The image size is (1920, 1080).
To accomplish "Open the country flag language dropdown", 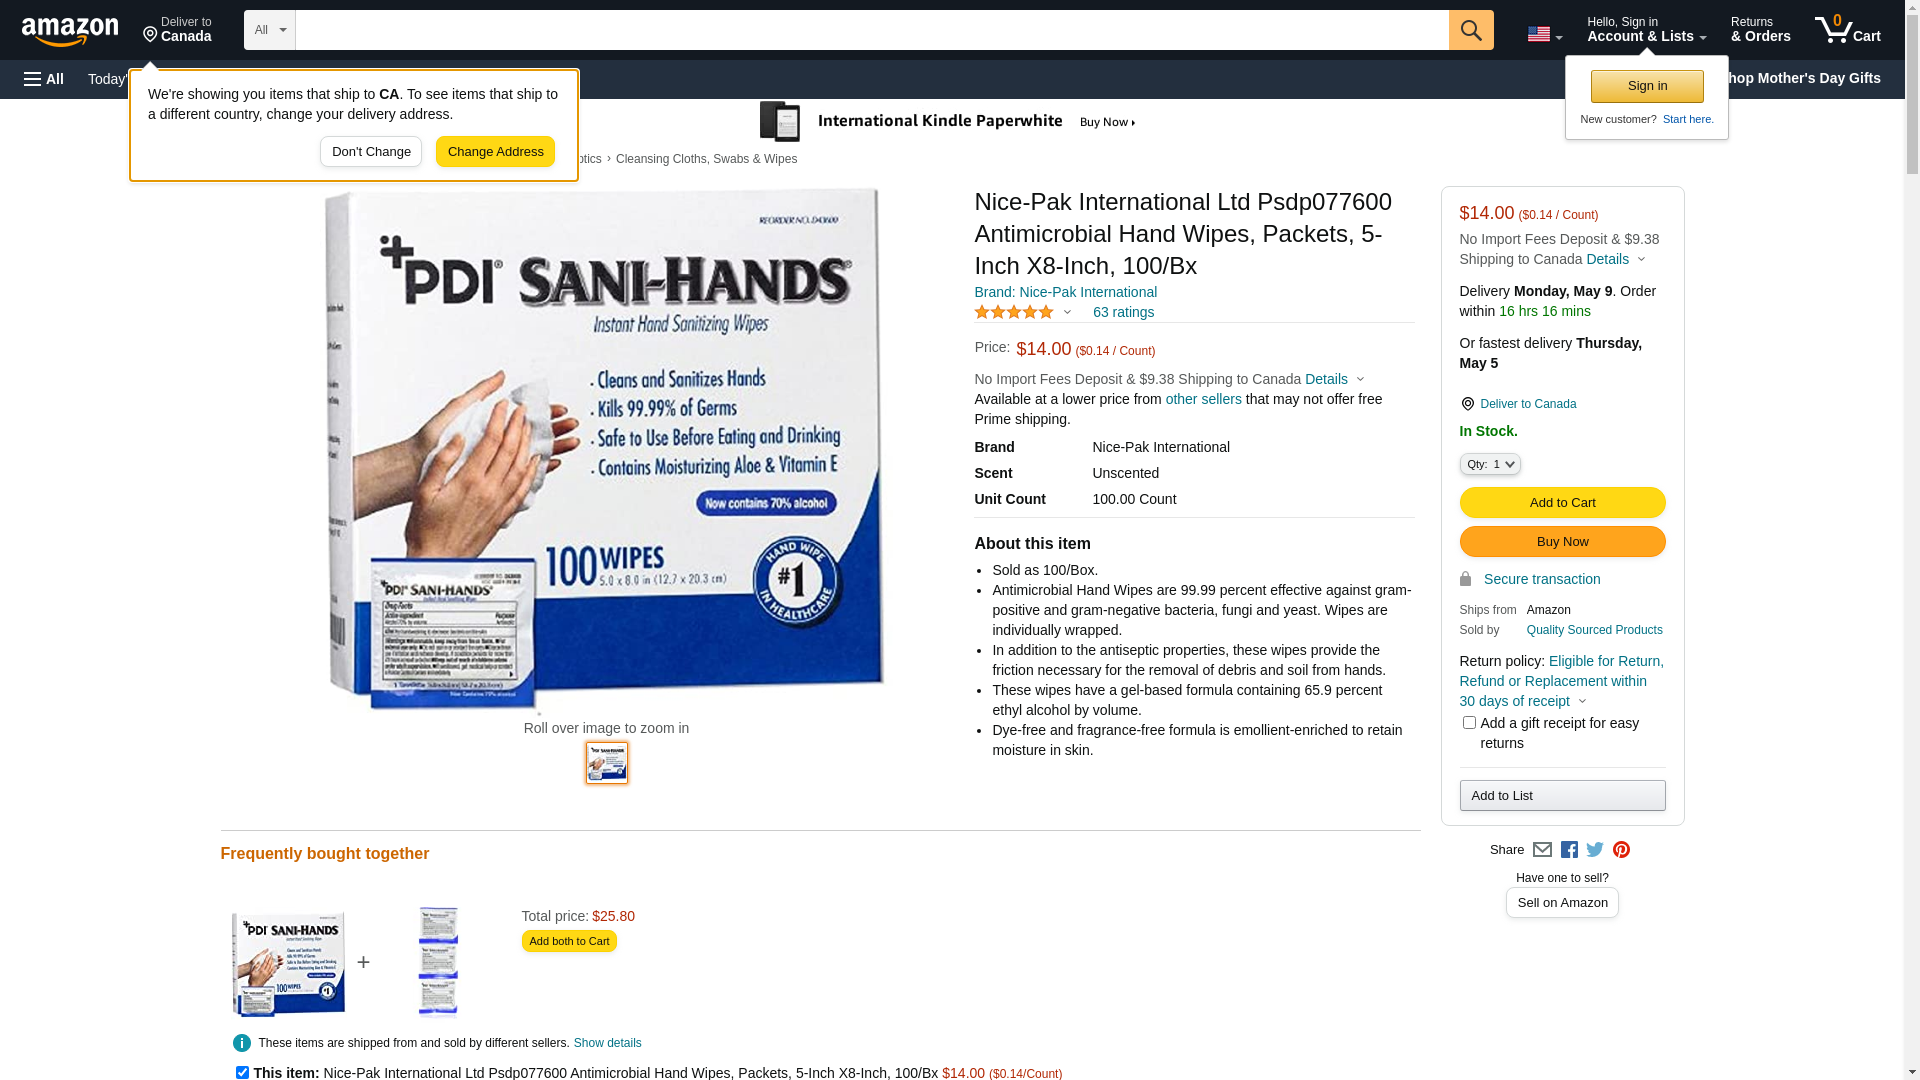I will click(1544, 34).
